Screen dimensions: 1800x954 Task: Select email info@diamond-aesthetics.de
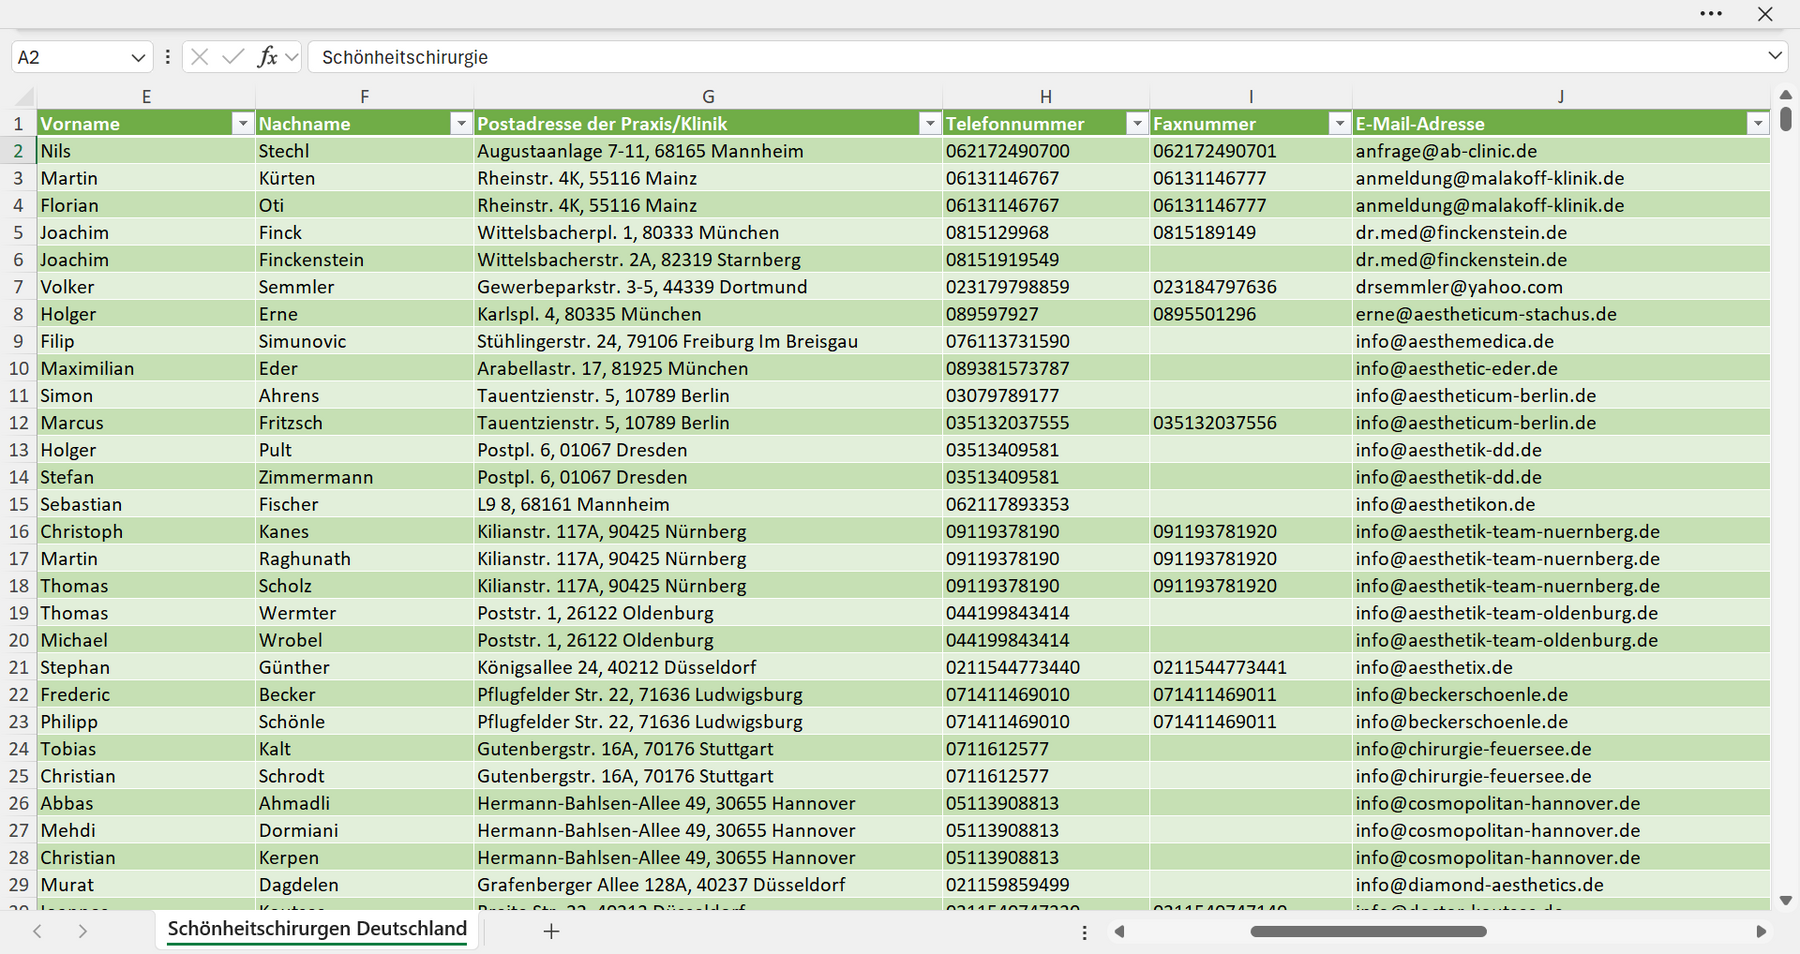click(1560, 885)
